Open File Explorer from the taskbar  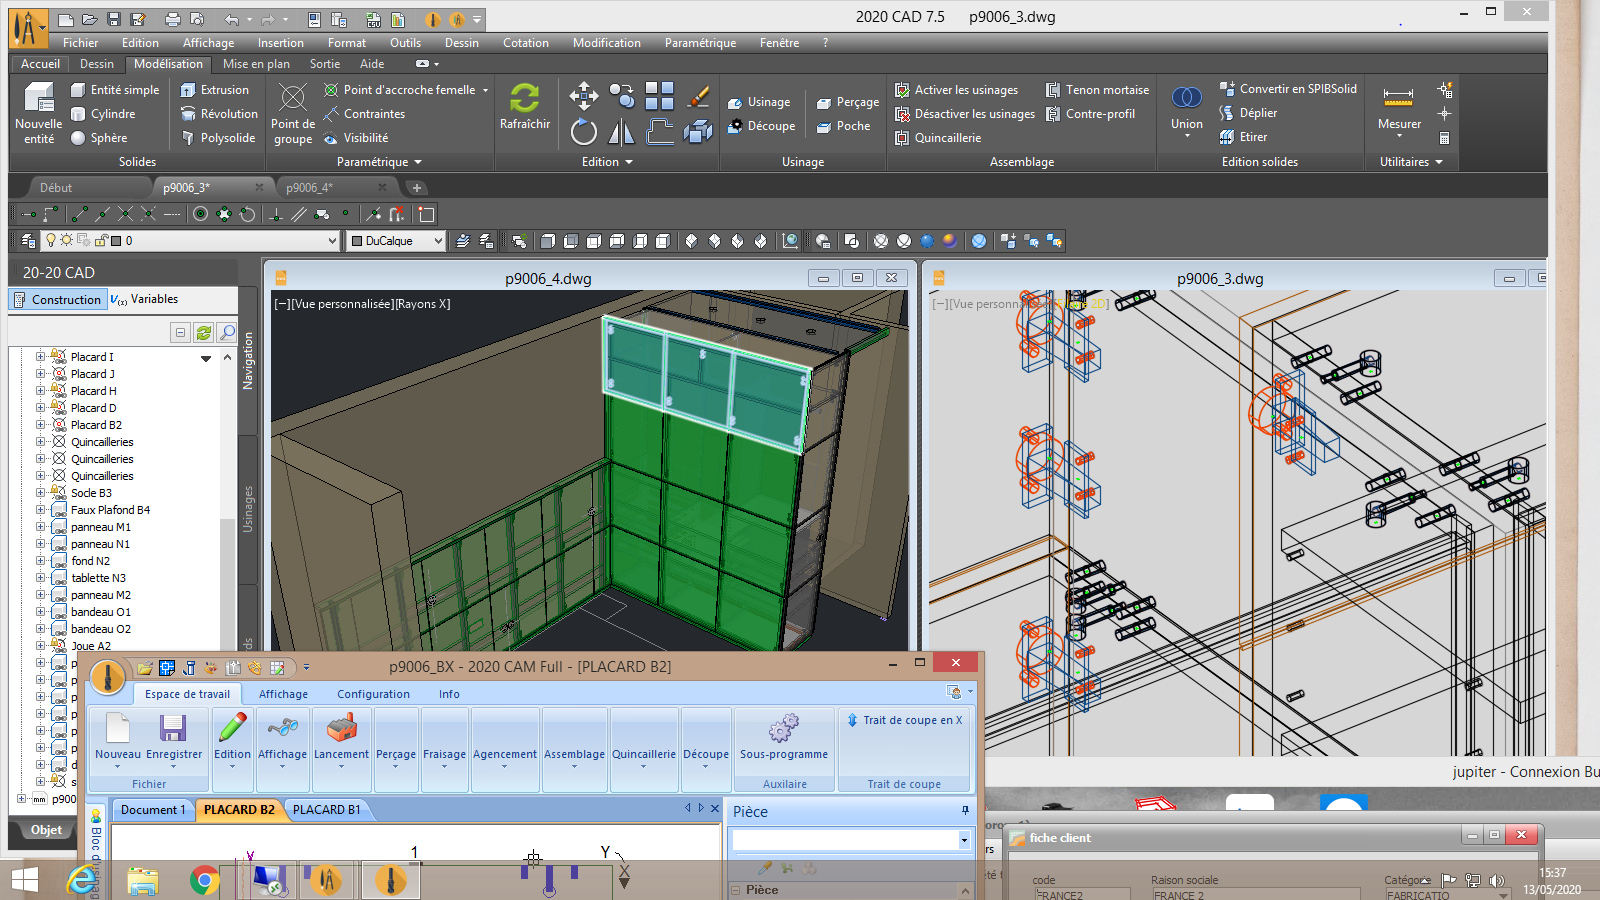[x=143, y=881]
